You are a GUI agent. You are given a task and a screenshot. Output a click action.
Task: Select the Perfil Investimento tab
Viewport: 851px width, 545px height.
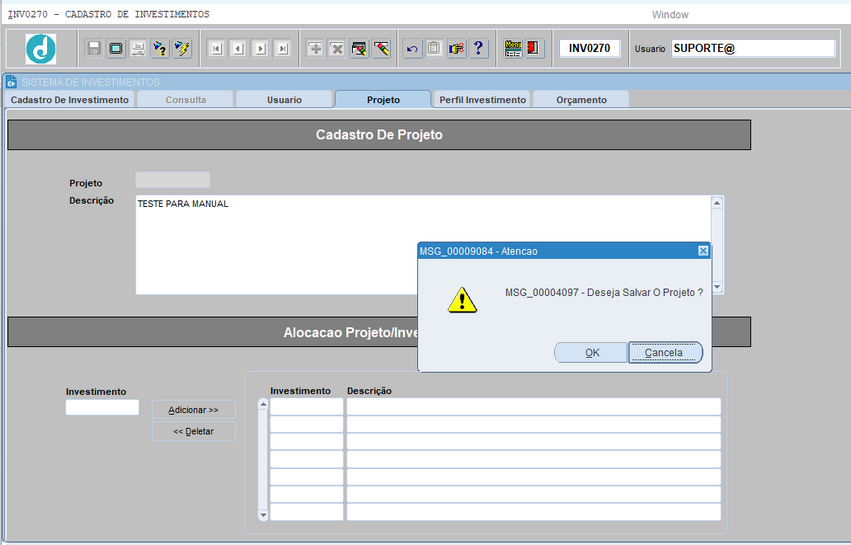click(x=482, y=100)
